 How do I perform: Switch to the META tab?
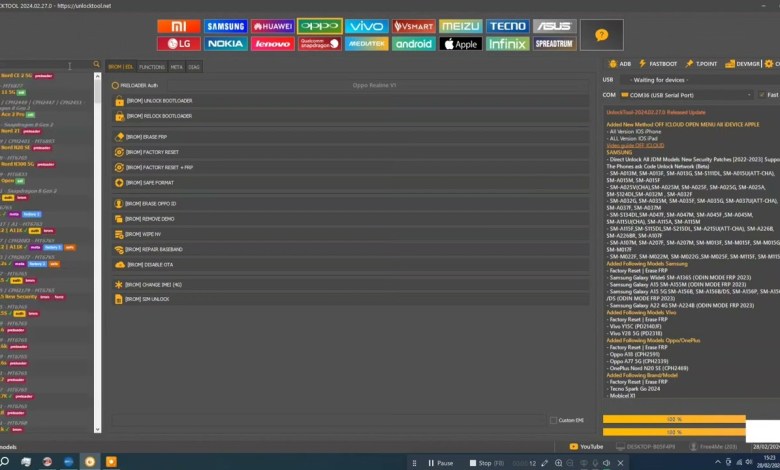[x=177, y=67]
